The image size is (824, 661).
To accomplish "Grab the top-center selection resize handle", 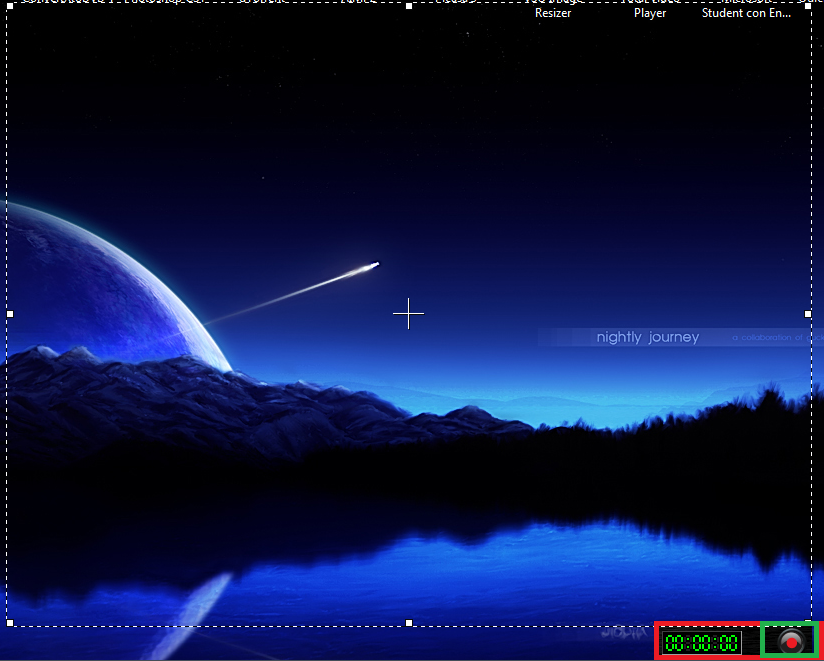I will pyautogui.click(x=410, y=6).
